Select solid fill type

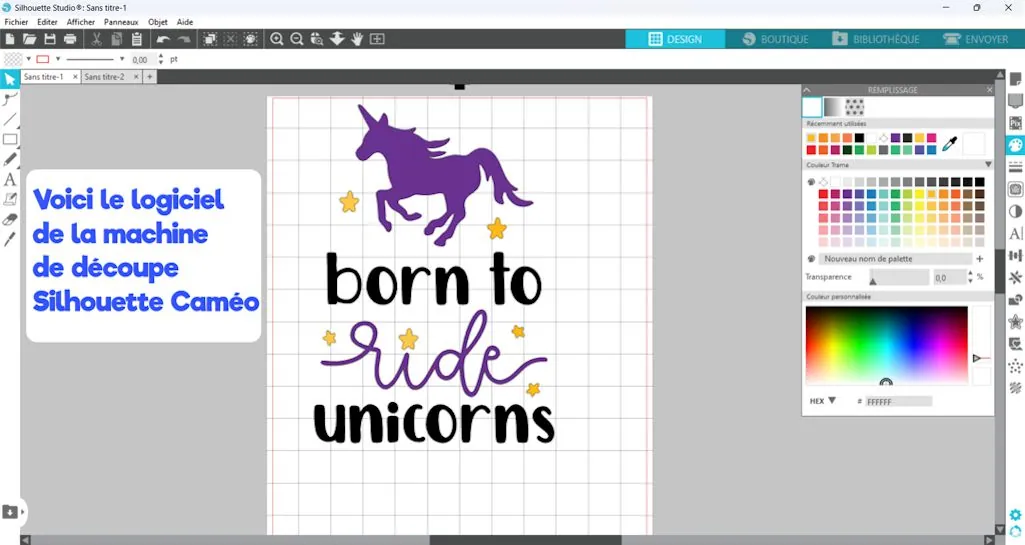(x=812, y=107)
